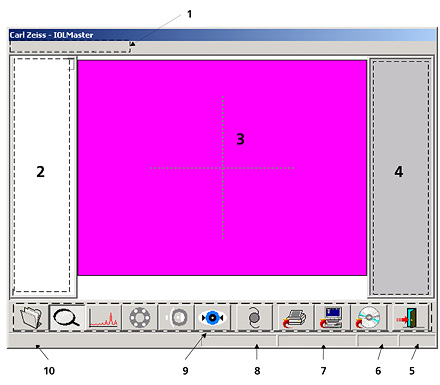Start axial length measurement graph icon
440x385 pixels.
(103, 318)
